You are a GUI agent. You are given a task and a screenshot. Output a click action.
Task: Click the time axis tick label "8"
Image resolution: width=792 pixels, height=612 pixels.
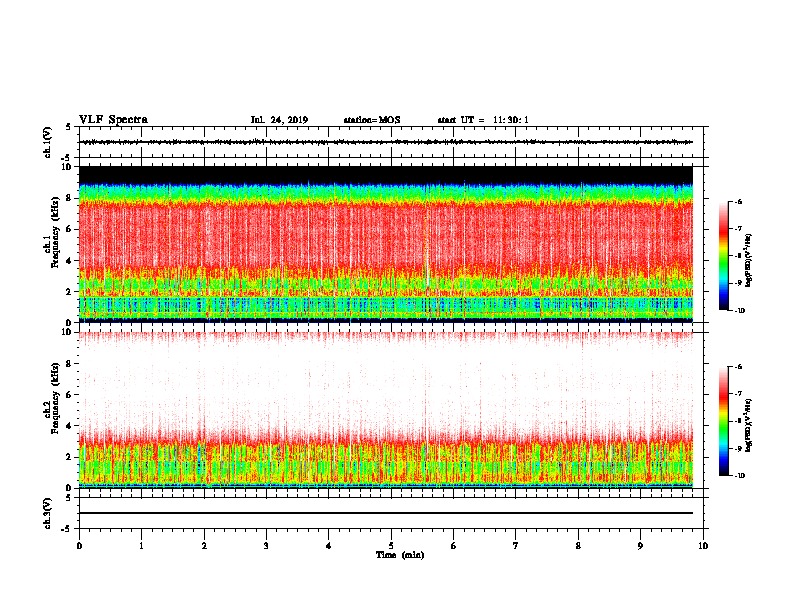point(578,546)
